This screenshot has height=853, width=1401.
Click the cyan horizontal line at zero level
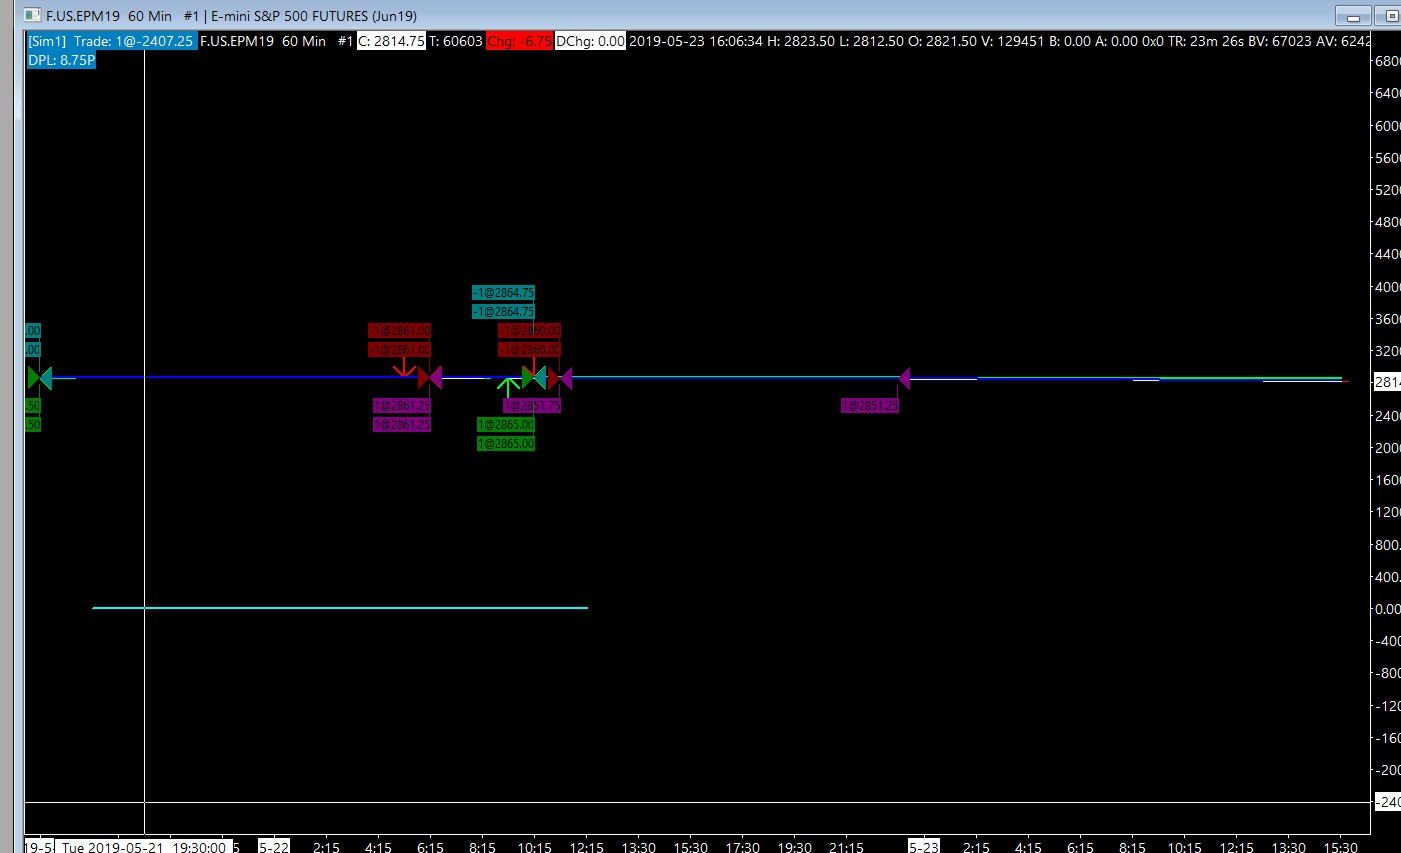tap(340, 607)
